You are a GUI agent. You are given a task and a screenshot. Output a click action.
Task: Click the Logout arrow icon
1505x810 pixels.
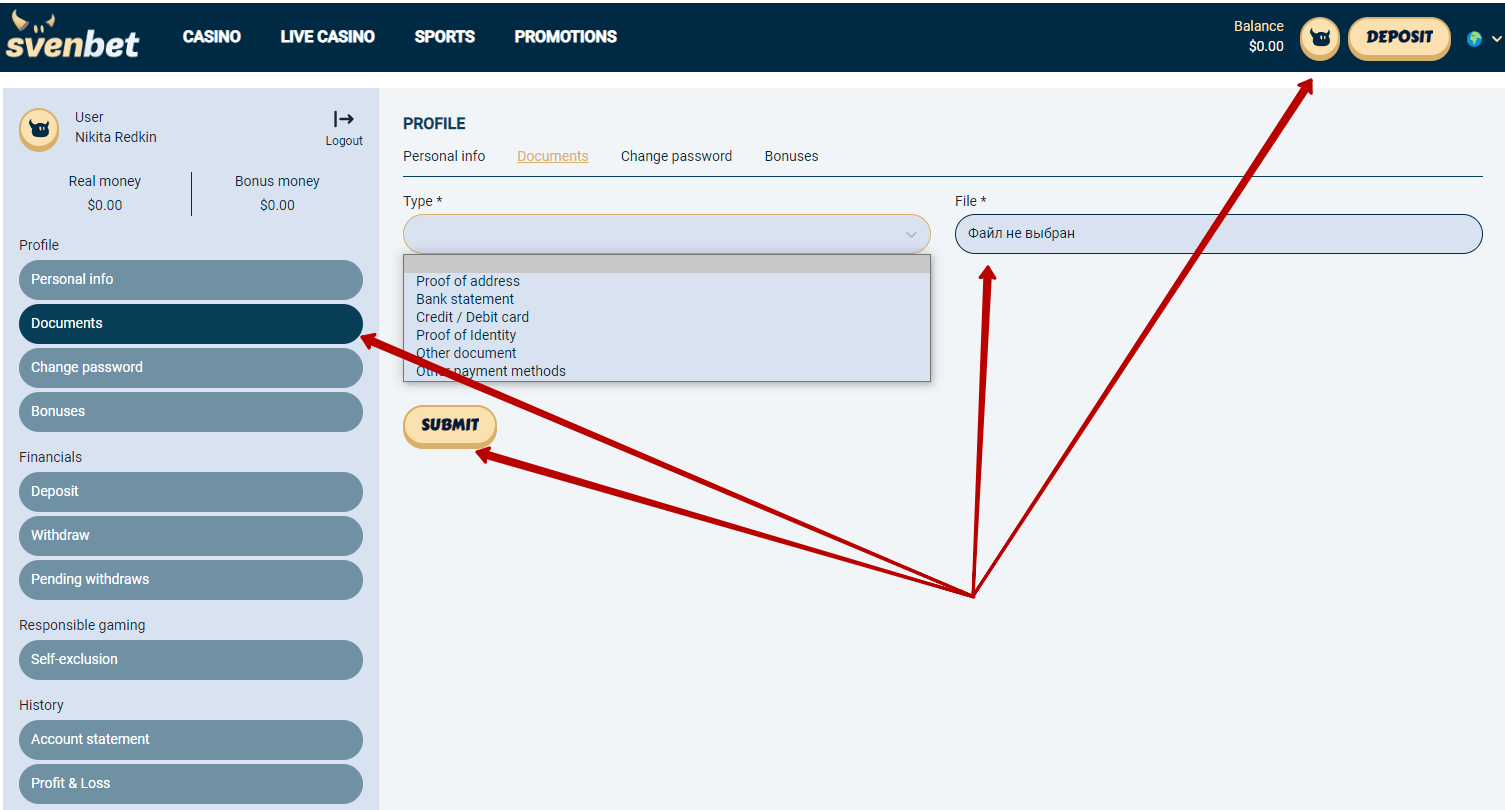point(344,119)
